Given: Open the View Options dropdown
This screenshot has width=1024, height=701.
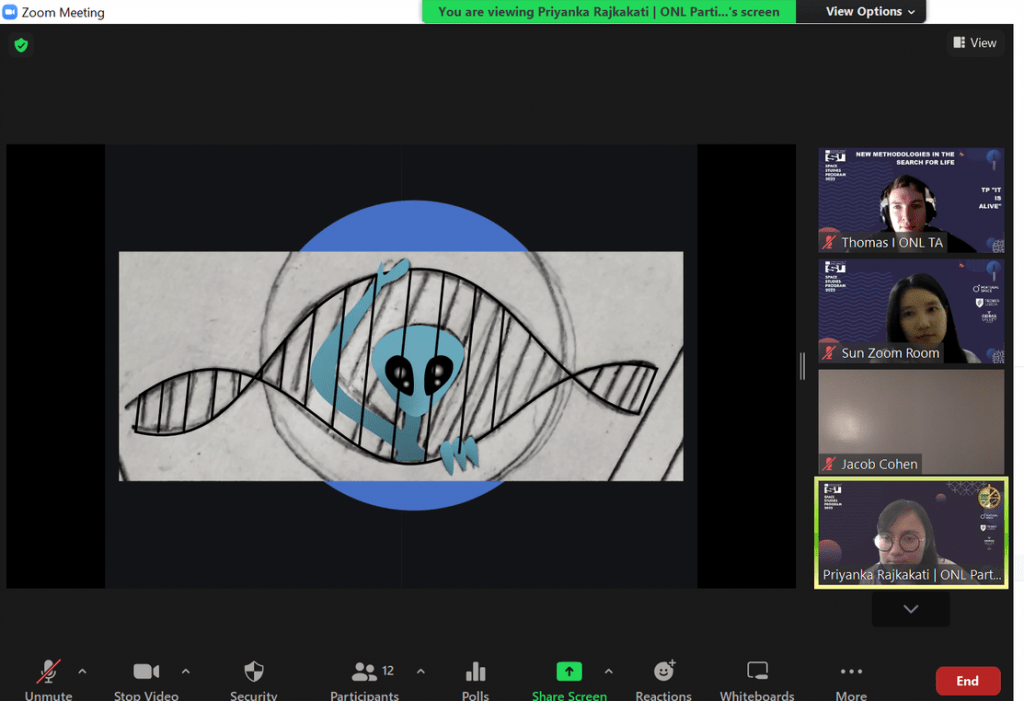Looking at the screenshot, I should (869, 12).
